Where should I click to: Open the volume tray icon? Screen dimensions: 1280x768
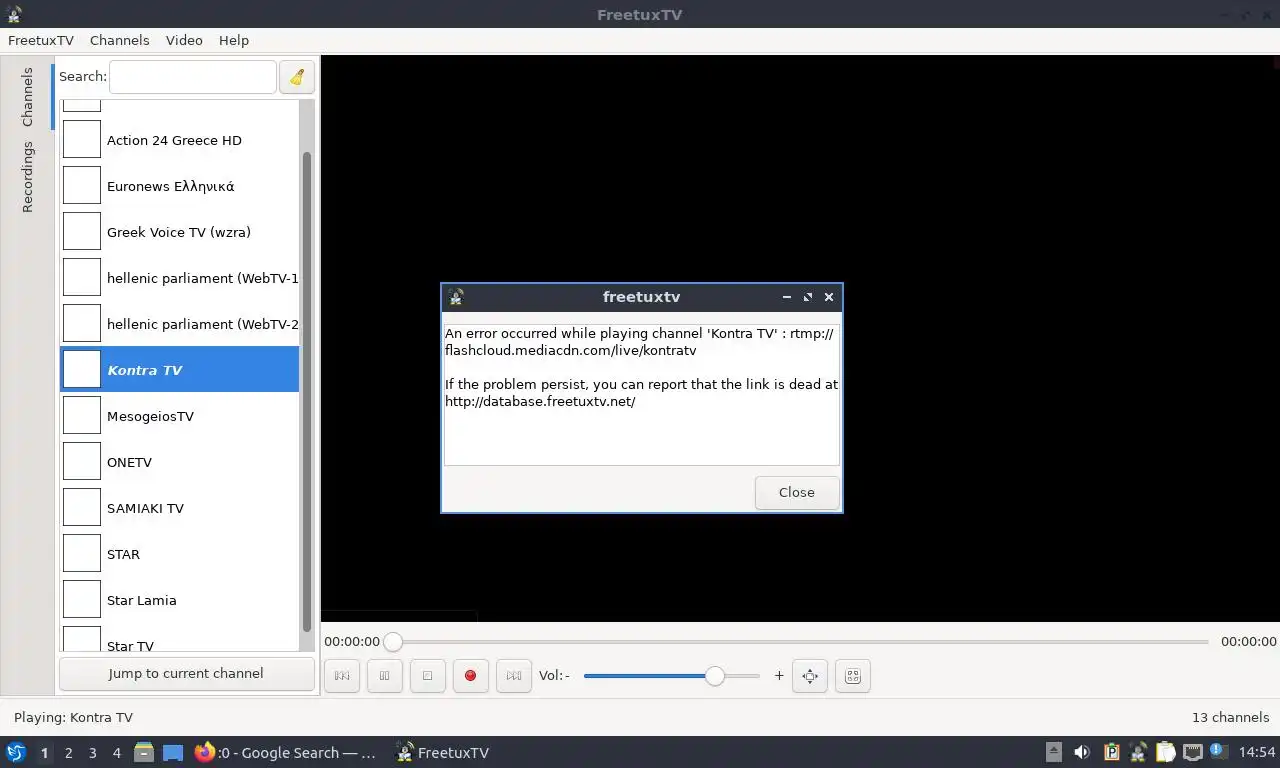pyautogui.click(x=1082, y=752)
